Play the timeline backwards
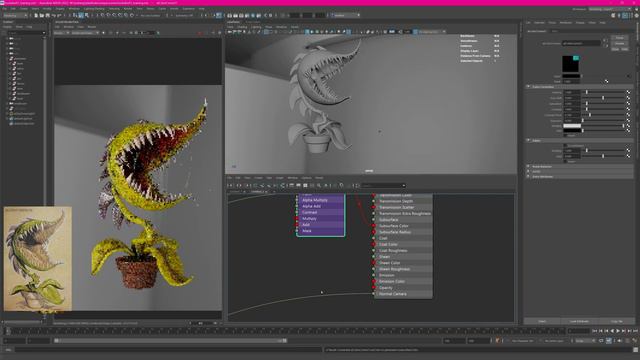This screenshot has height=360, width=640. click(612, 331)
